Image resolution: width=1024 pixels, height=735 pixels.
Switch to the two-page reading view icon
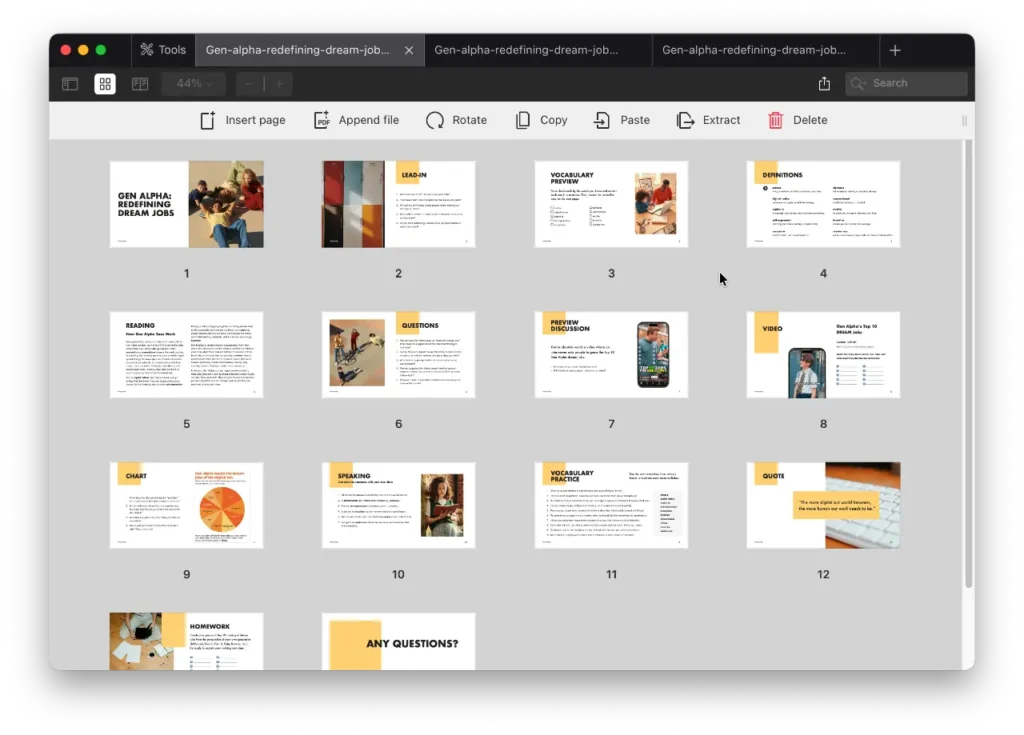140,84
